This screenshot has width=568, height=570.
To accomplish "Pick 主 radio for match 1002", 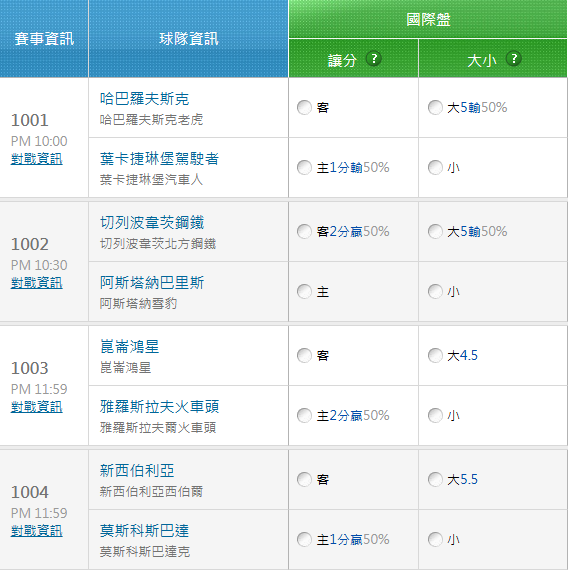I will (304, 292).
